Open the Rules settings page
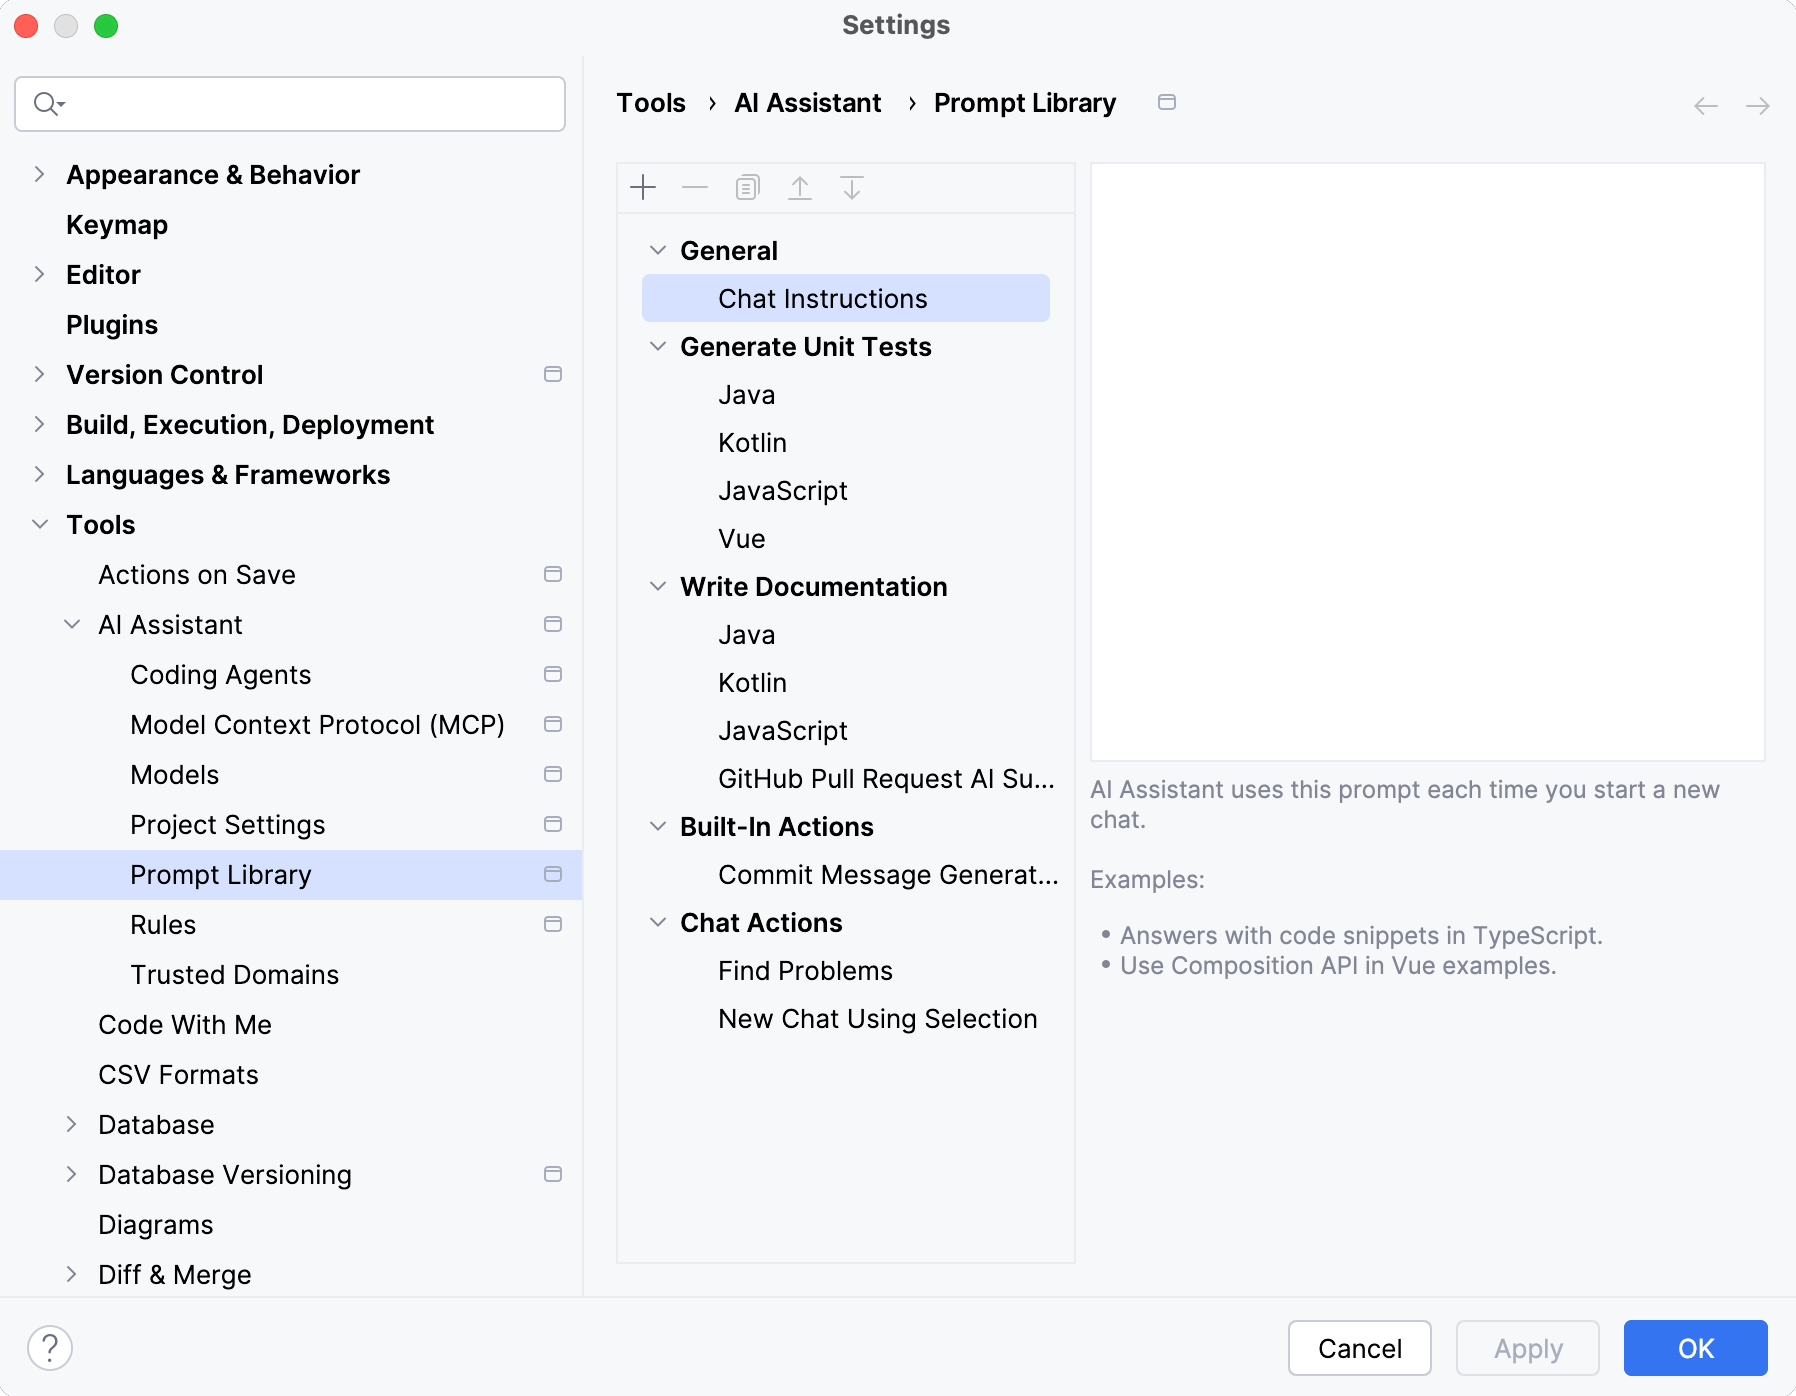 [x=163, y=925]
